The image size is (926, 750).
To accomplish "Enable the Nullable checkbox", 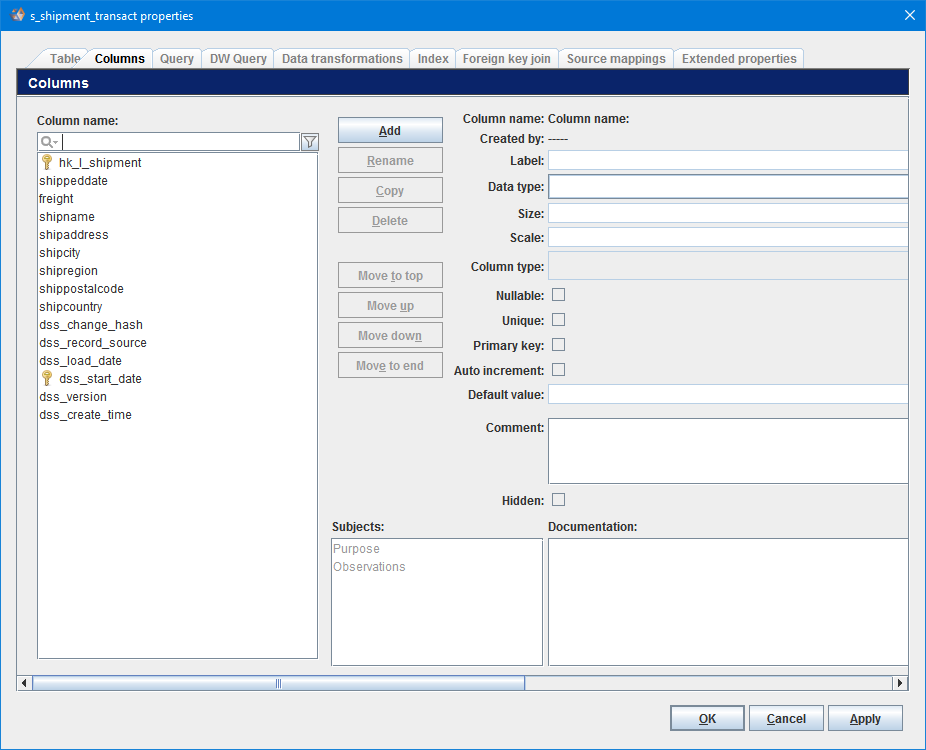I will [x=559, y=295].
